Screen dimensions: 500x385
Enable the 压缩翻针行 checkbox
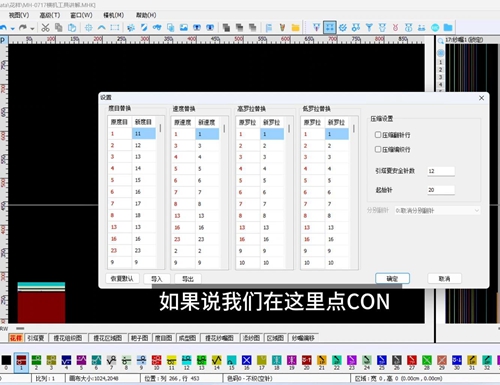[378, 135]
